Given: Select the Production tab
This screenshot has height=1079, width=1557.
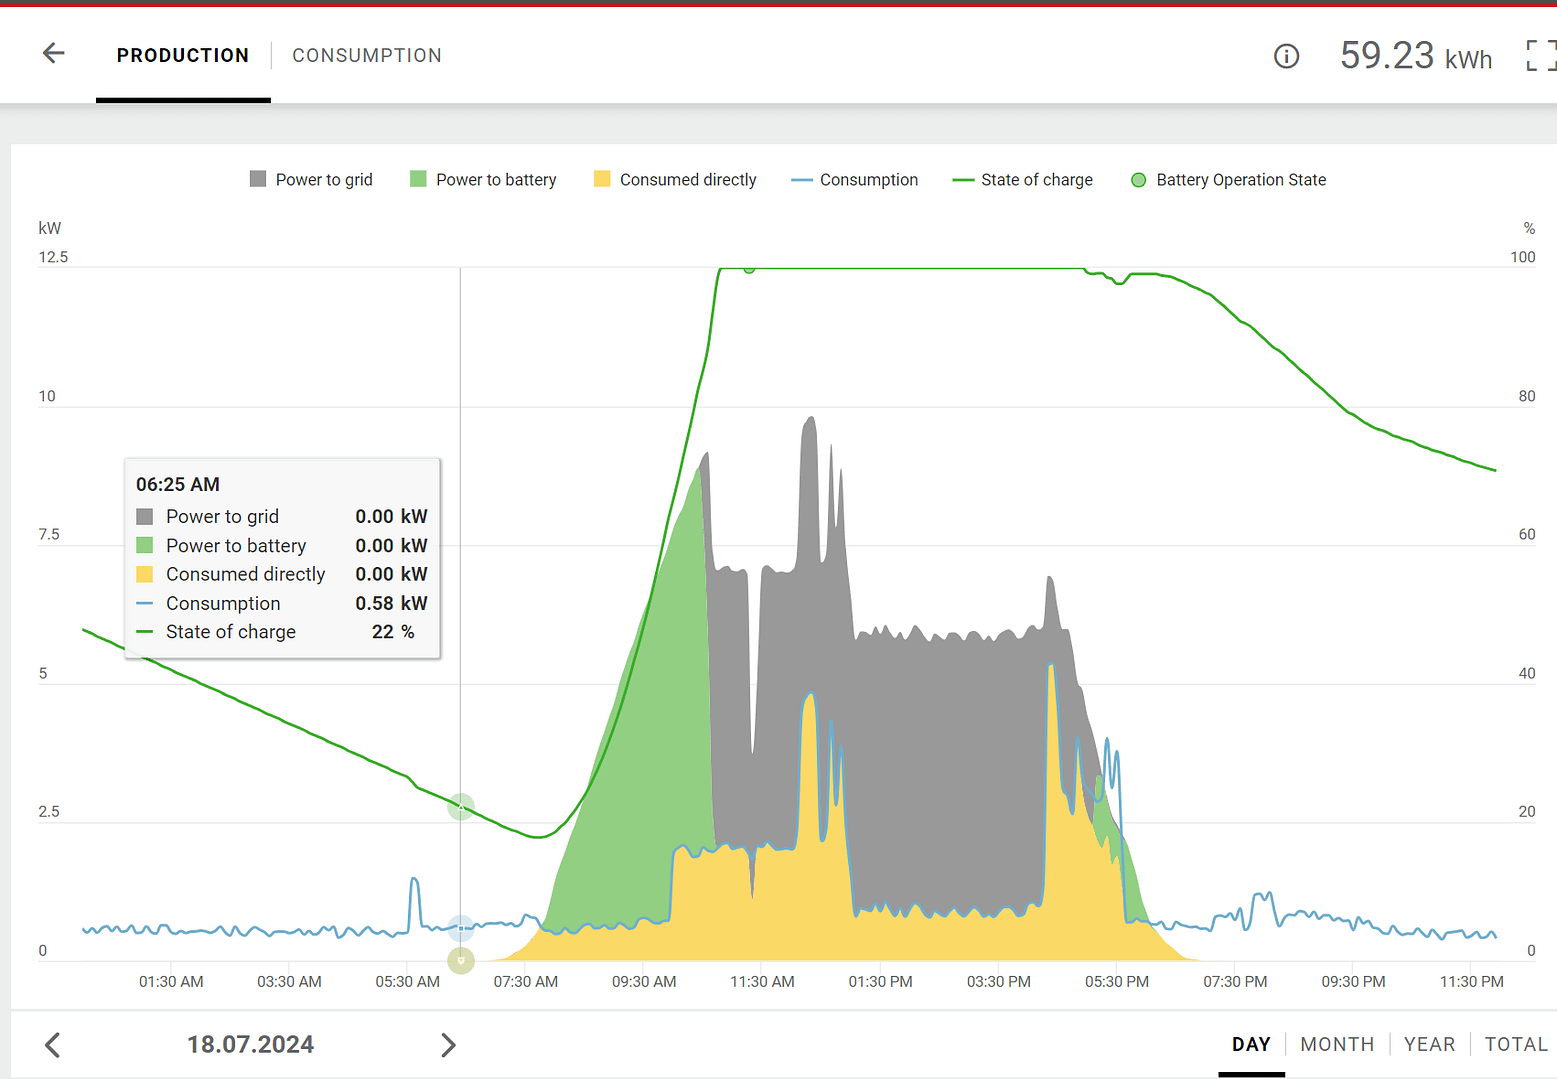Looking at the screenshot, I should 183,56.
